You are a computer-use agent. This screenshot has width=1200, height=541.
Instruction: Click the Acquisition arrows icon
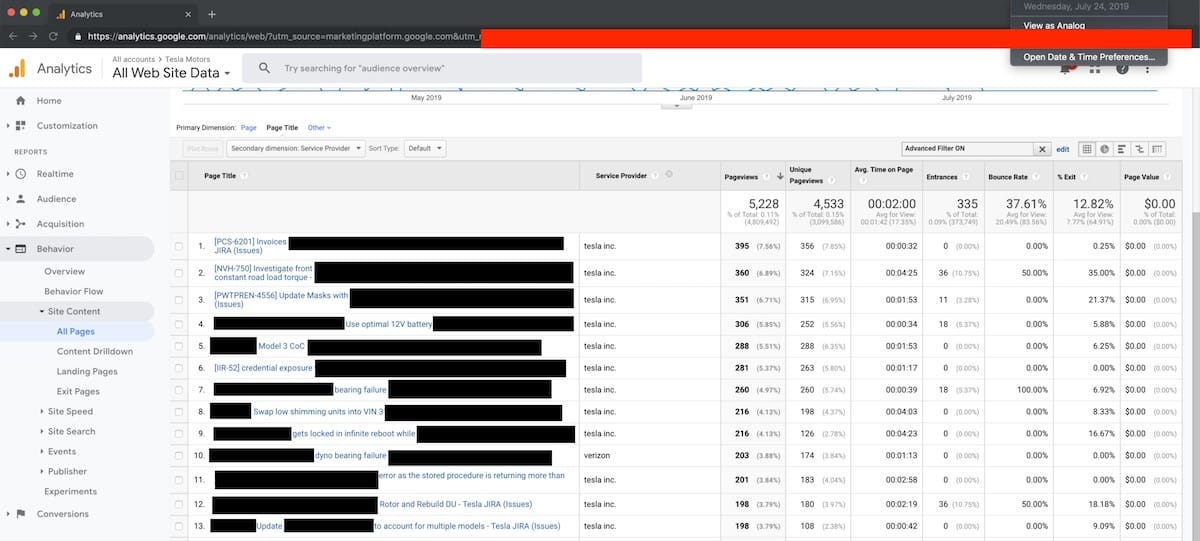coord(20,224)
